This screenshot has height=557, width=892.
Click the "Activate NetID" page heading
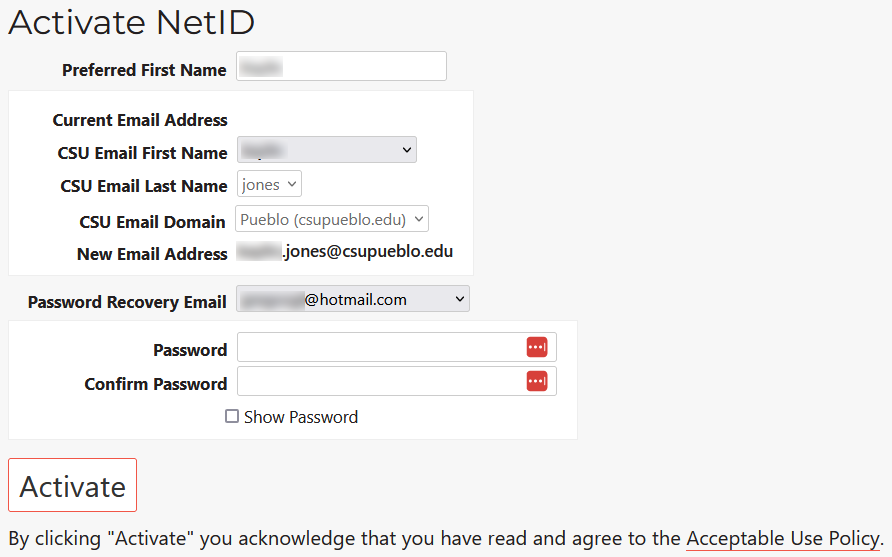click(x=131, y=22)
